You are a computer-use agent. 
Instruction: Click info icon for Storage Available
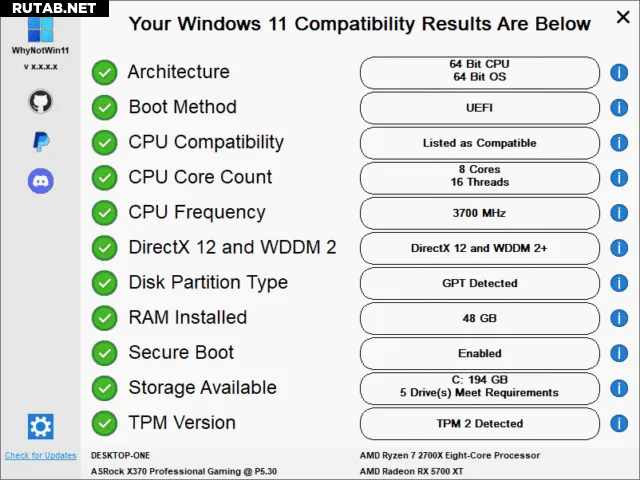(x=619, y=388)
